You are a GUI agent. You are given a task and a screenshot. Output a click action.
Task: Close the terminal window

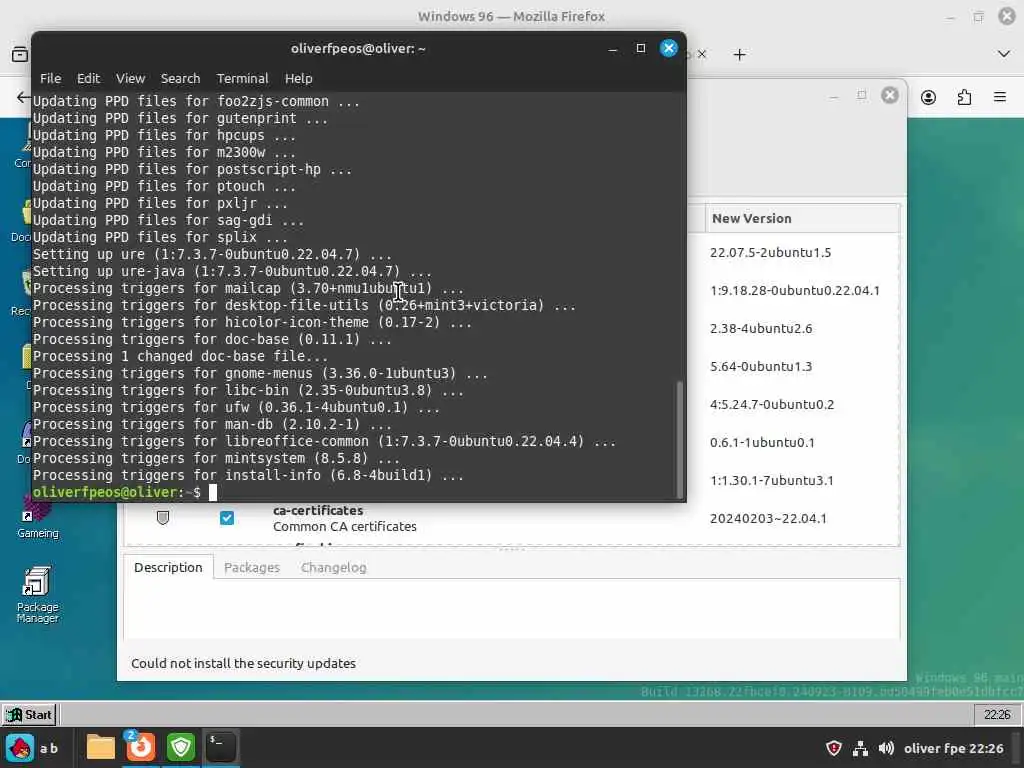[669, 48]
